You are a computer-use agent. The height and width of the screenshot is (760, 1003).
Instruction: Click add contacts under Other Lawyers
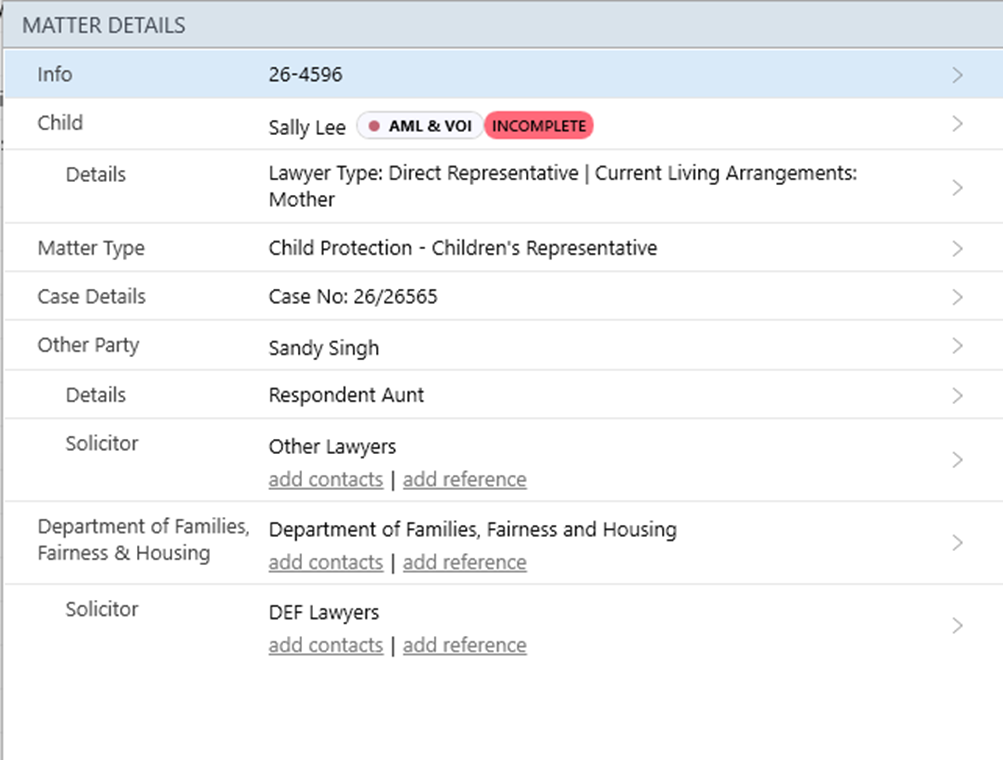(x=325, y=480)
